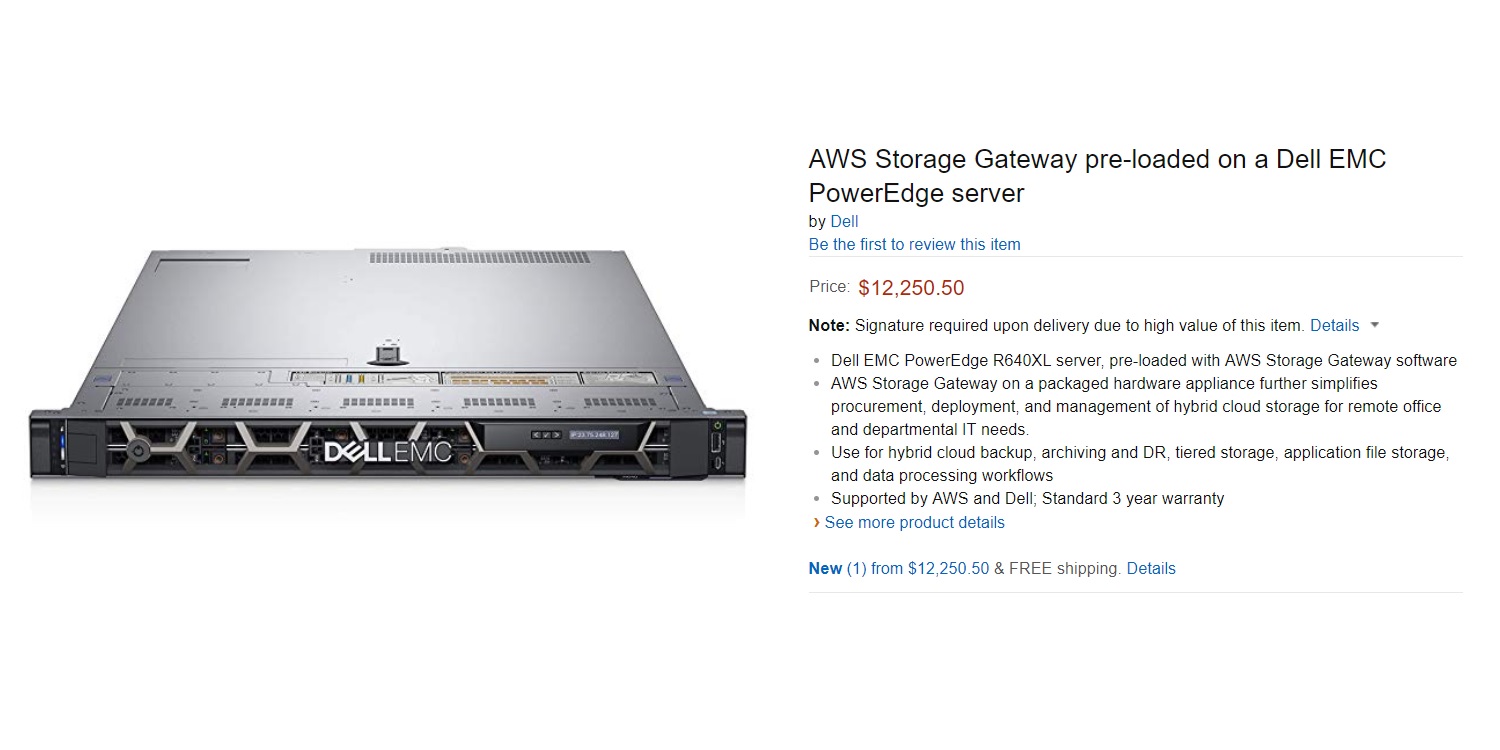
Task: Select the PowerEdge R640XL server bullet point
Action: pos(1144,360)
